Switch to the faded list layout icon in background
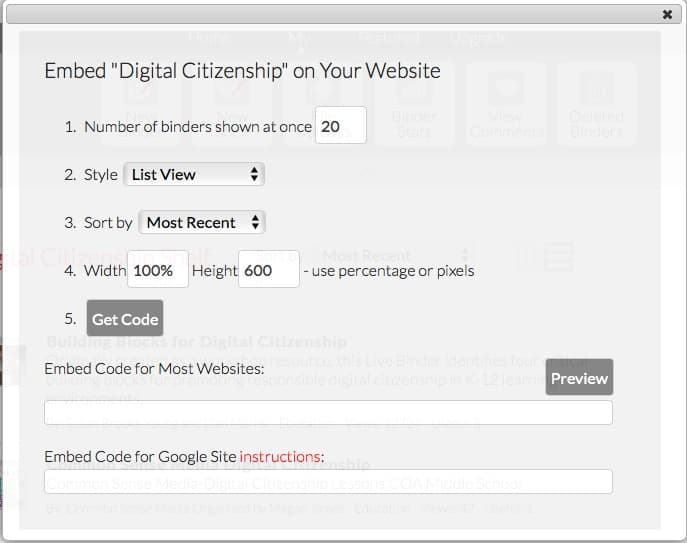 coord(557,256)
